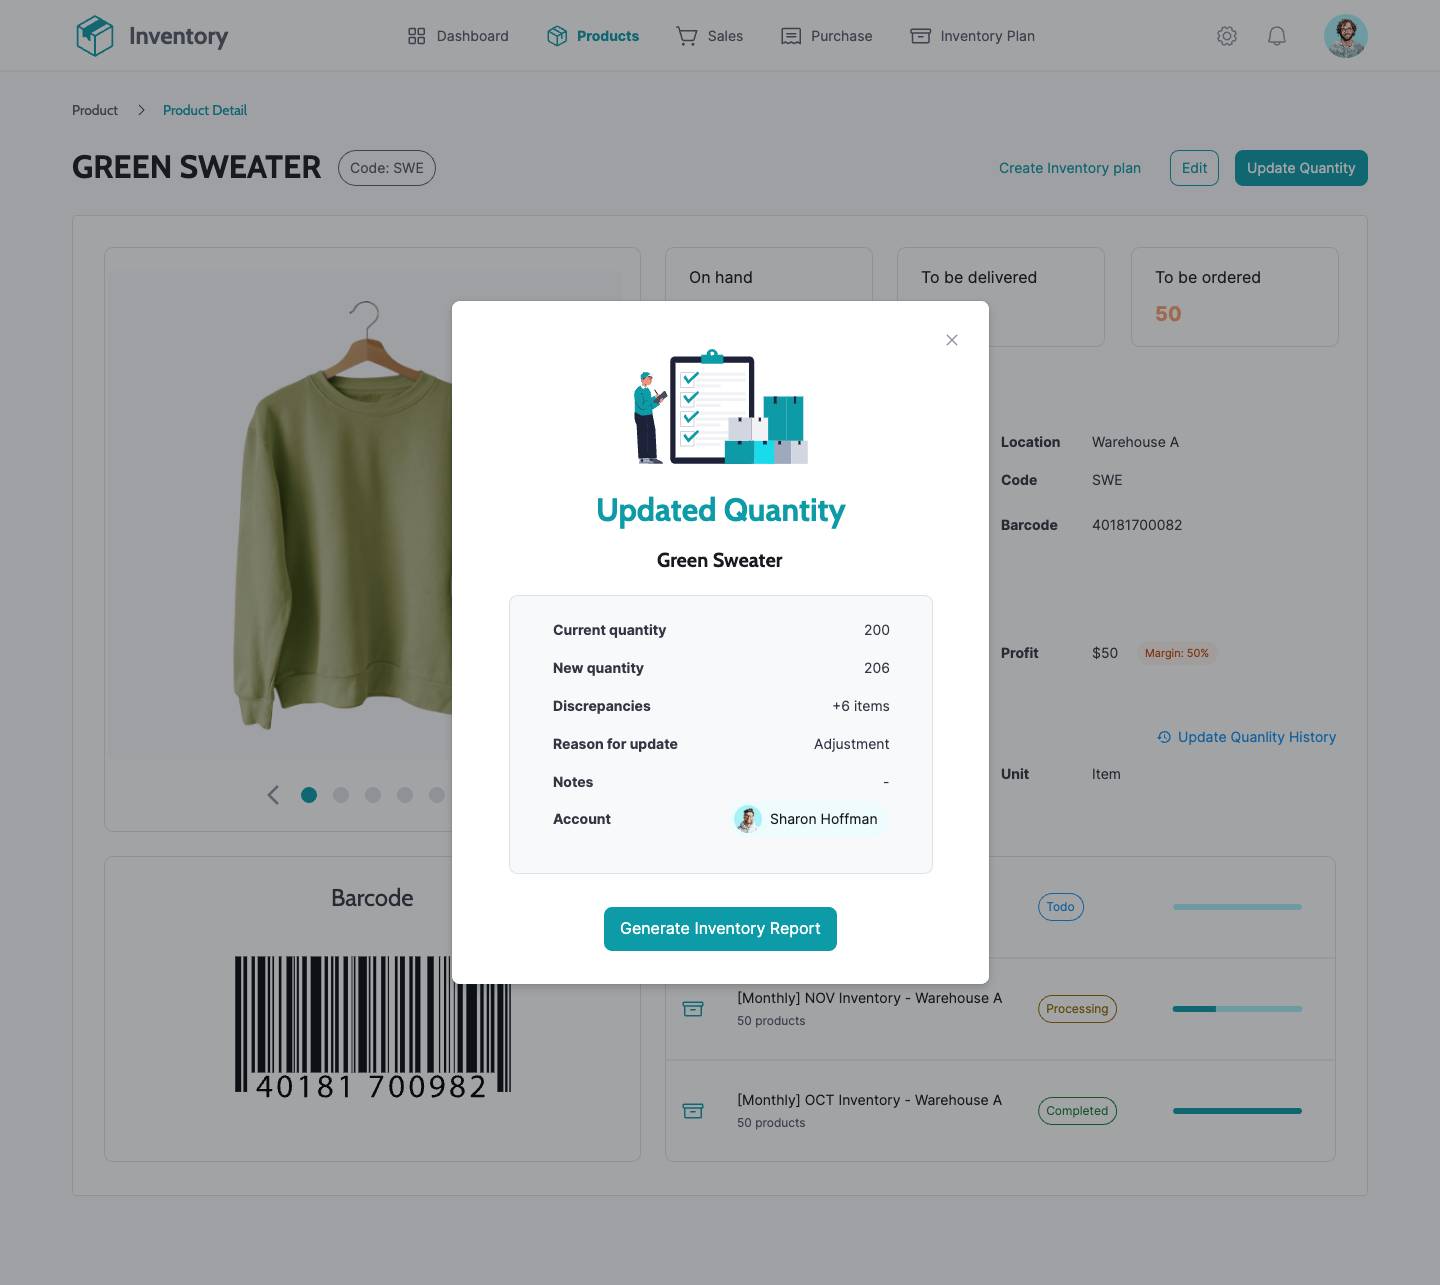Click the NOV Inventory archive icon
Screen dimensions: 1440x1285
coord(693,1009)
